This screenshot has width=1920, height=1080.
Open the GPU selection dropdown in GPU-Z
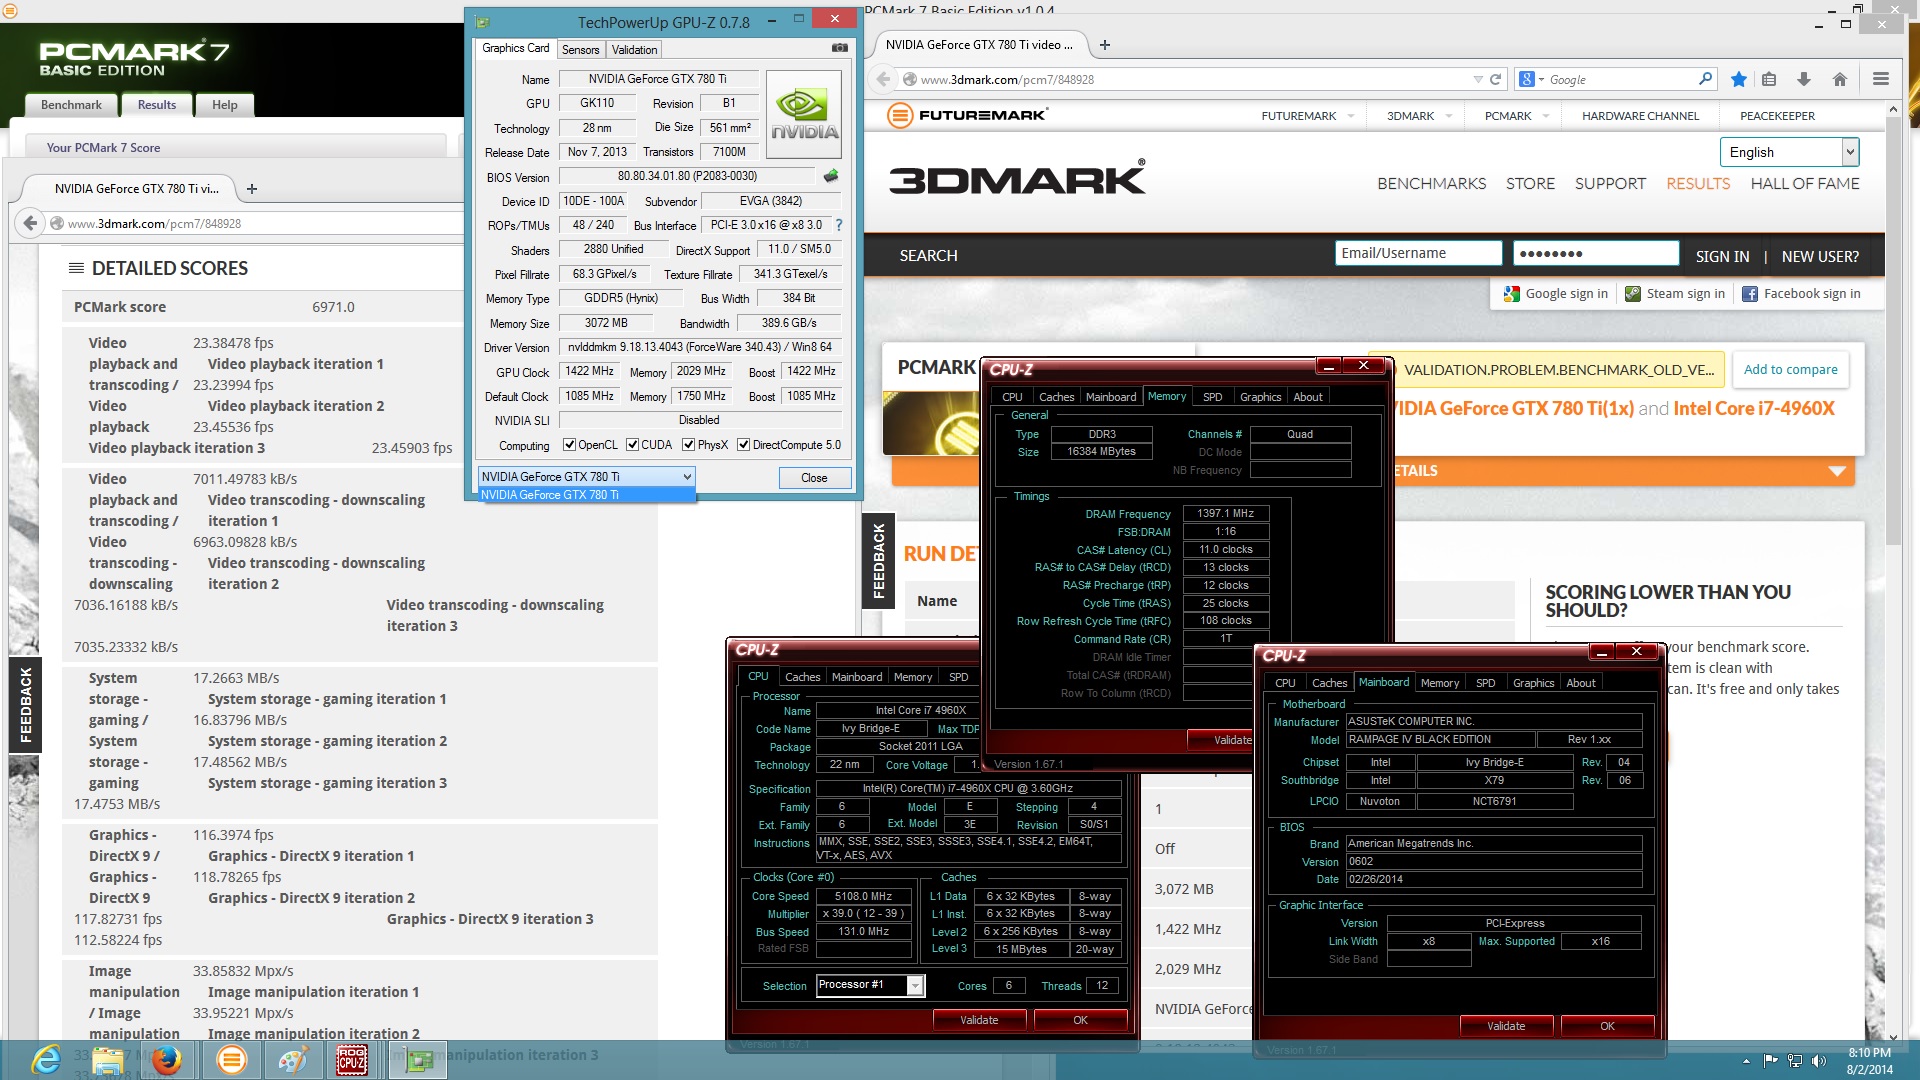586,477
